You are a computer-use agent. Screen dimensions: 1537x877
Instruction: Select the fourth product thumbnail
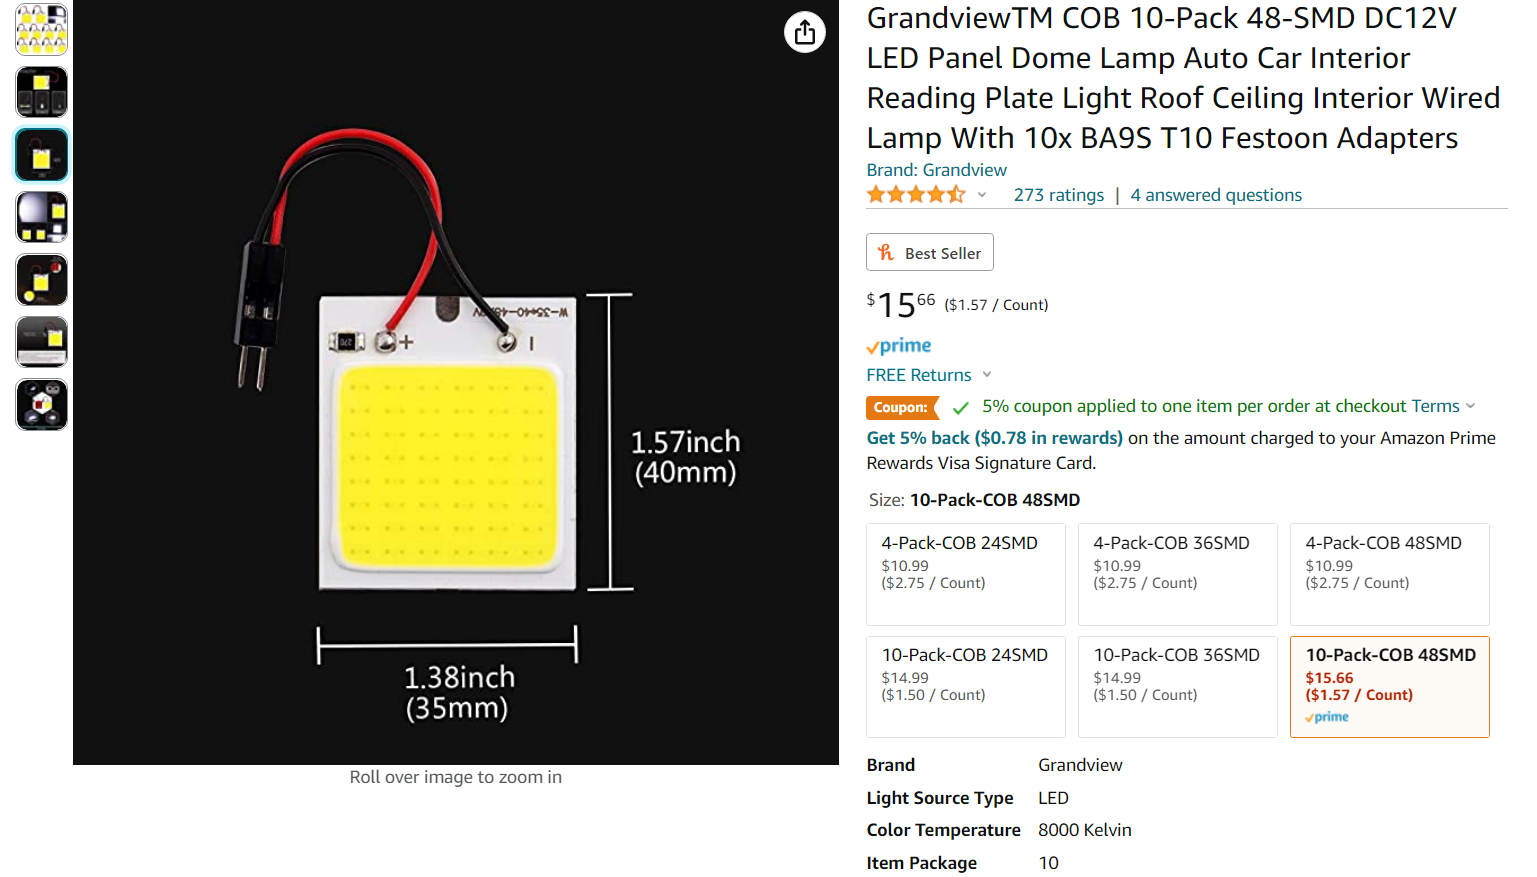point(41,217)
